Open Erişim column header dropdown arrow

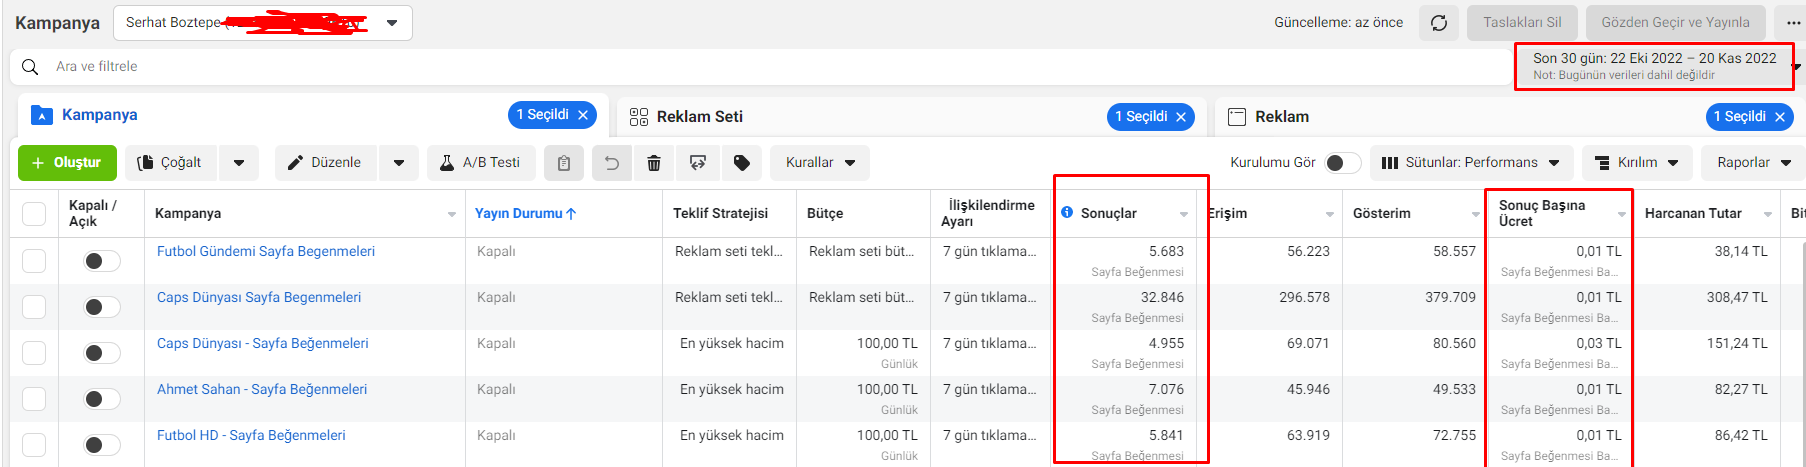(1330, 214)
